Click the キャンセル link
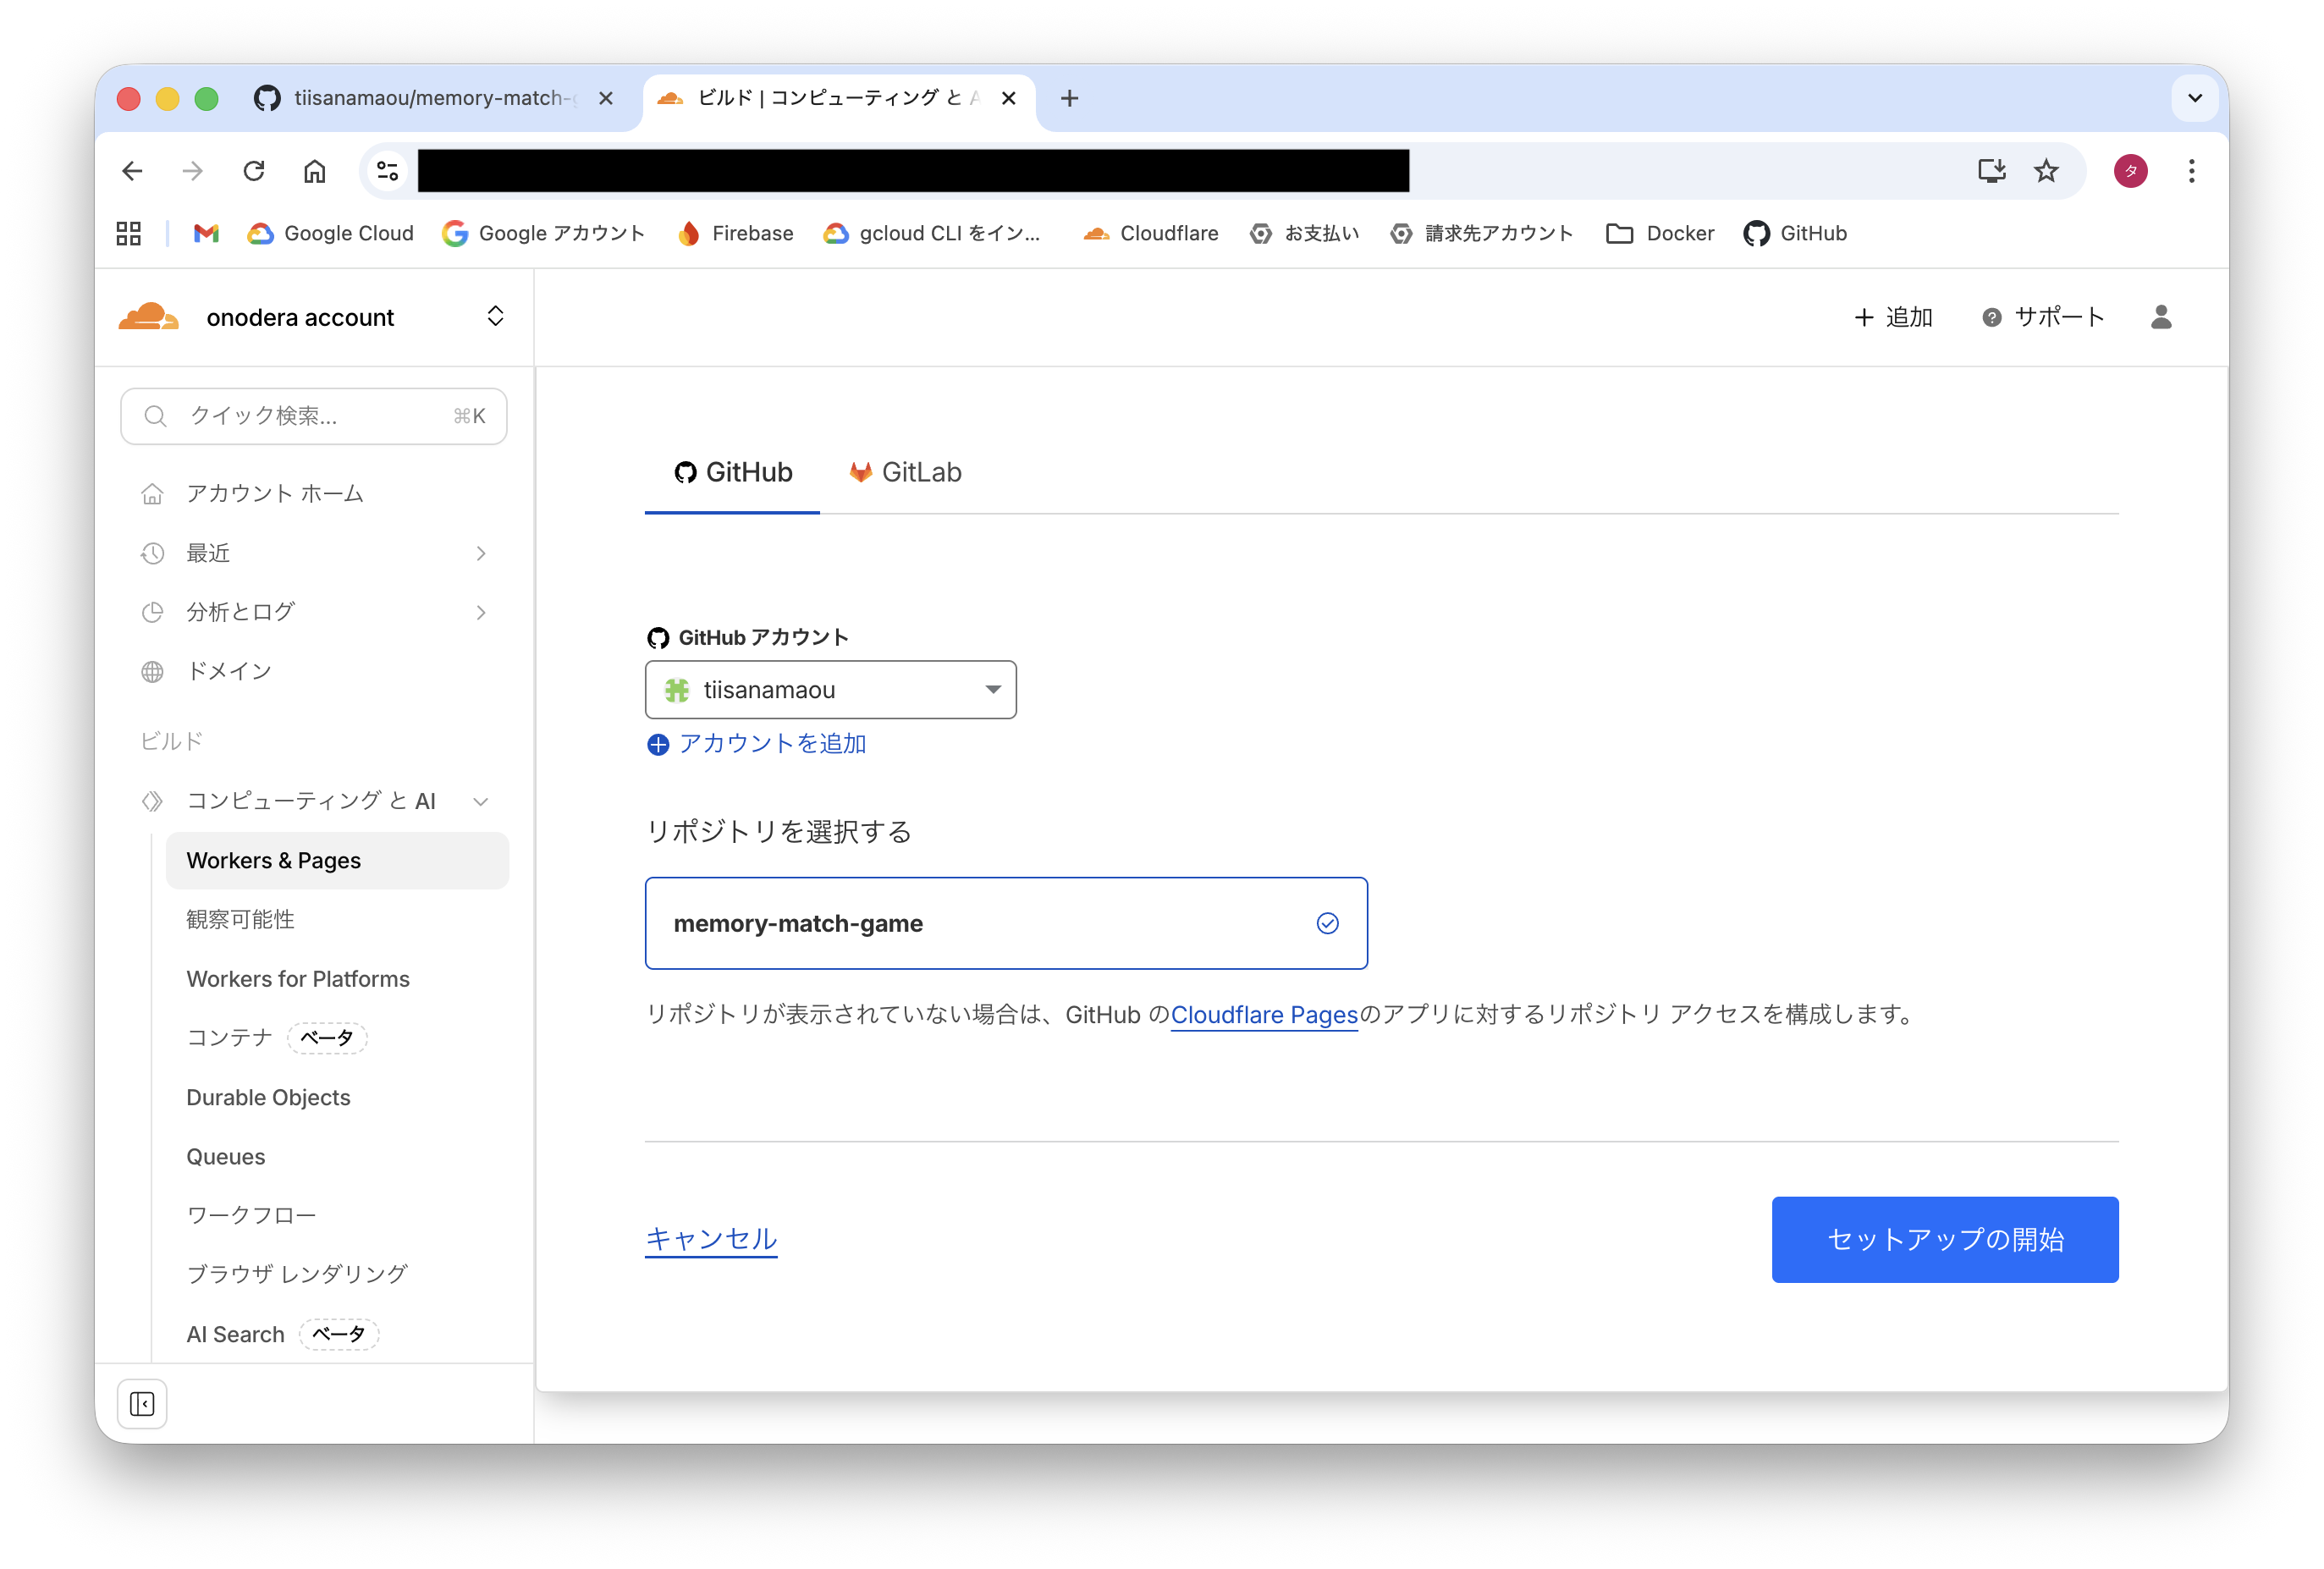Image resolution: width=2324 pixels, height=1569 pixels. 711,1238
